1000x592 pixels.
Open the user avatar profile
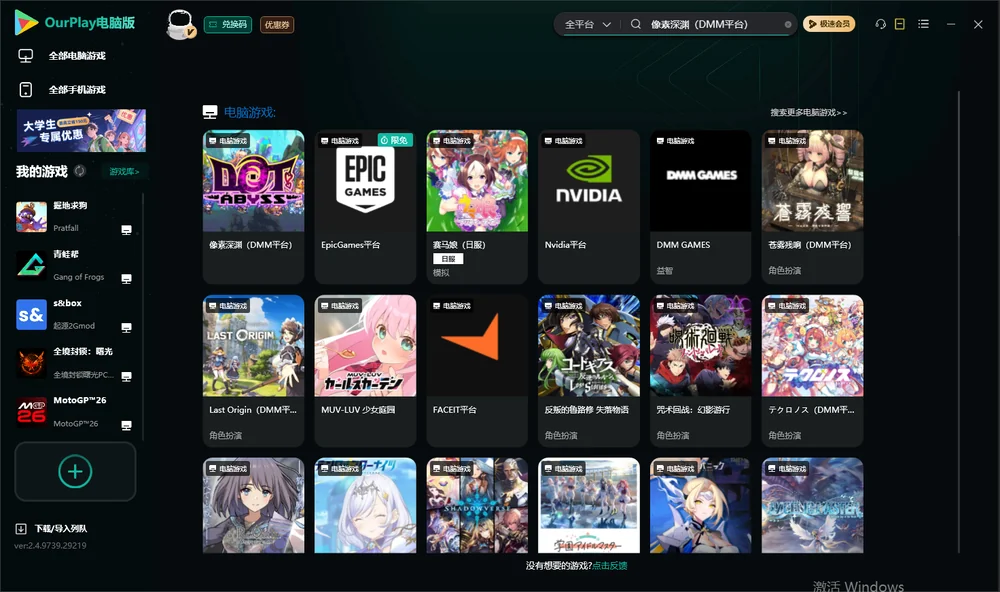pyautogui.click(x=180, y=25)
